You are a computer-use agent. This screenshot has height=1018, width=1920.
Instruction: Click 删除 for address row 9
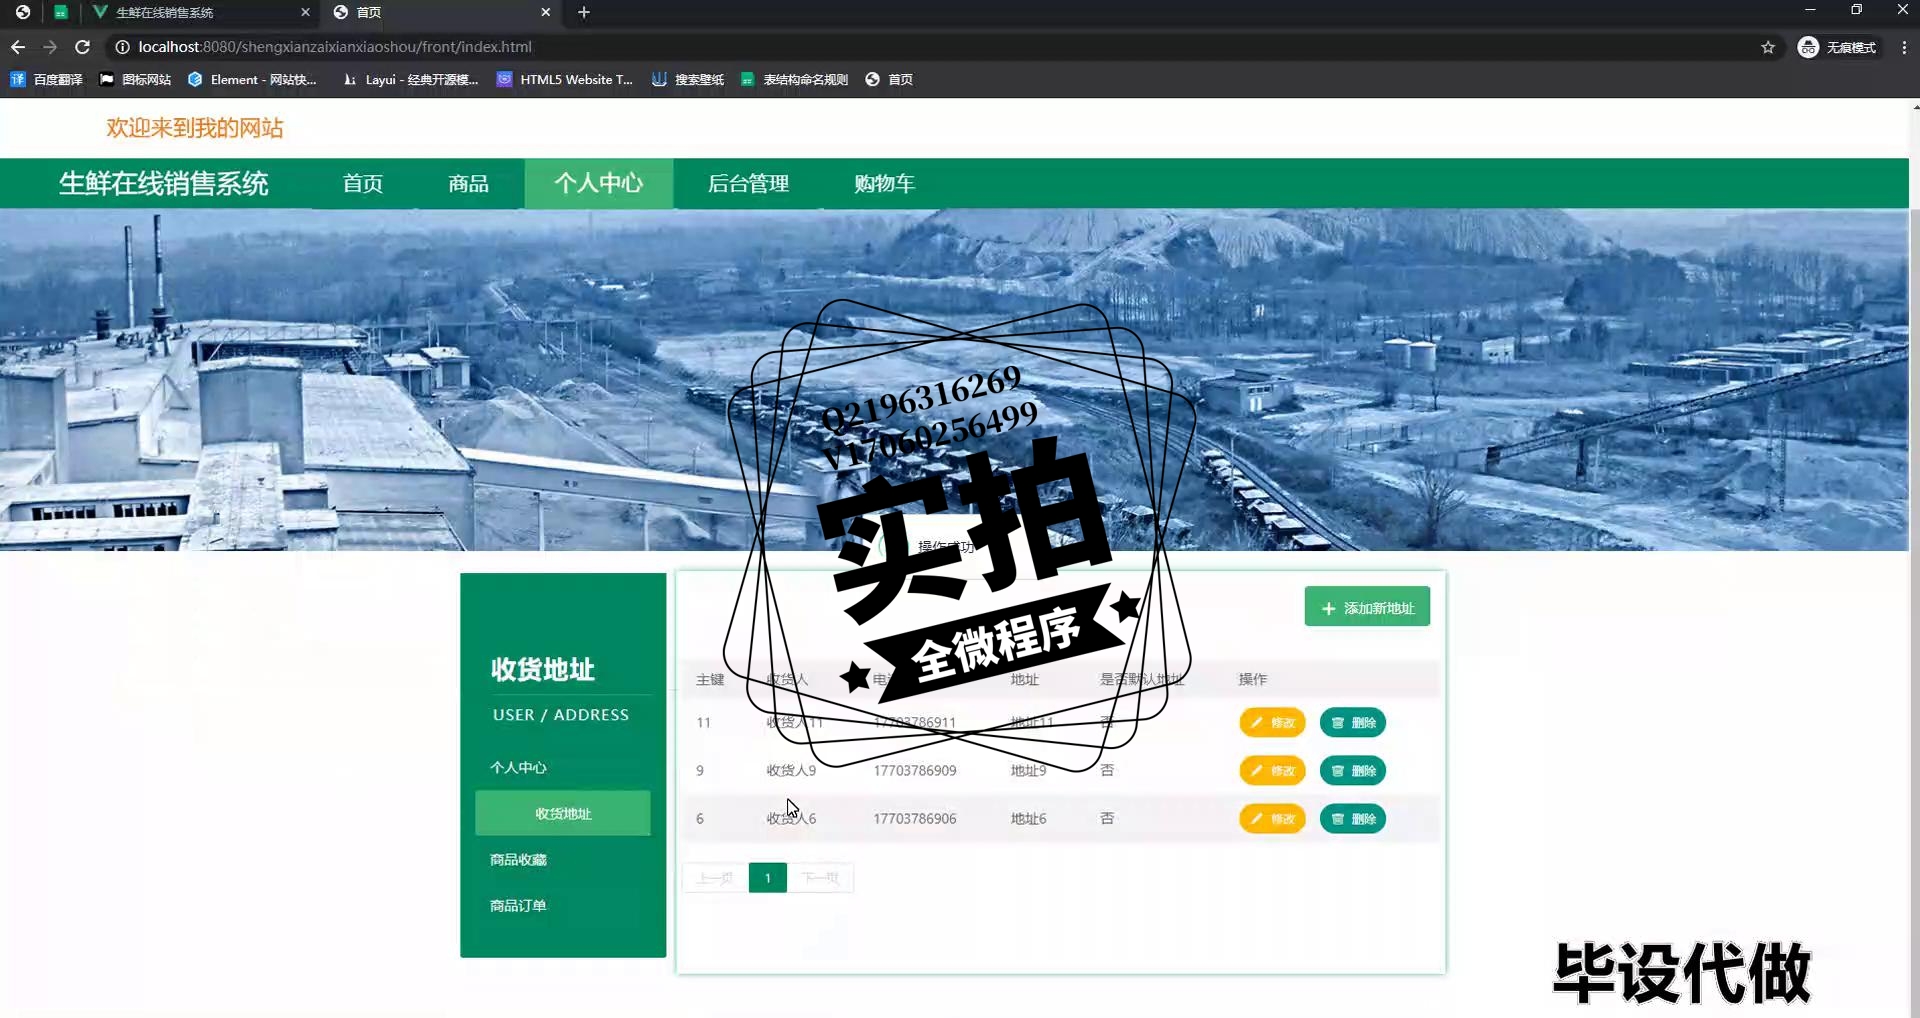pos(1352,770)
